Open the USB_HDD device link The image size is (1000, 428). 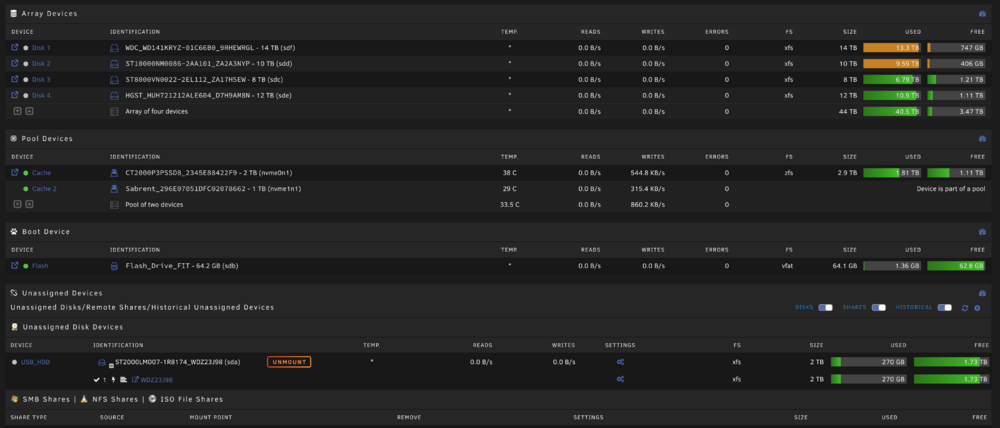35,362
